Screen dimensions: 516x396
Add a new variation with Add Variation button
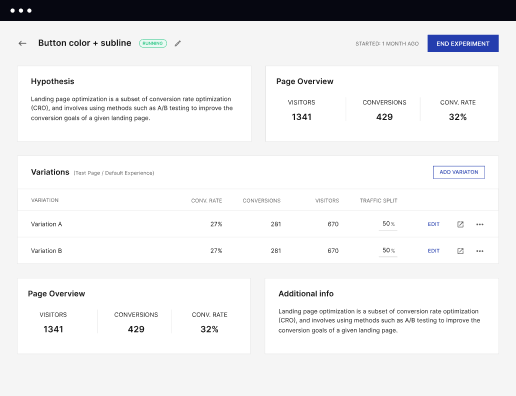click(x=459, y=172)
